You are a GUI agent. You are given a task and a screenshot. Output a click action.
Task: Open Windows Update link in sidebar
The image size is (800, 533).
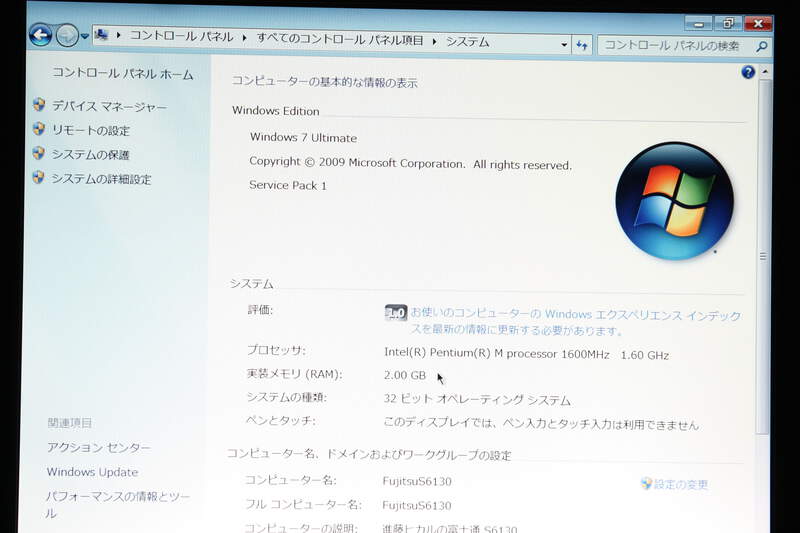tap(92, 472)
